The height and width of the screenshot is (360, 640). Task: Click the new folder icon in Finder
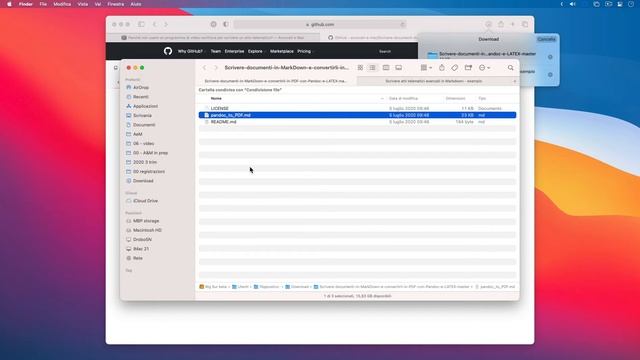tap(468, 68)
